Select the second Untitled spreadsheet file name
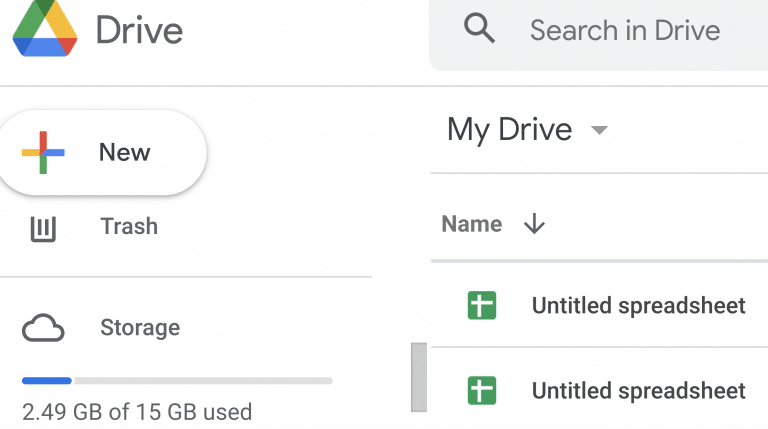The width and height of the screenshot is (768, 429). 638,390
